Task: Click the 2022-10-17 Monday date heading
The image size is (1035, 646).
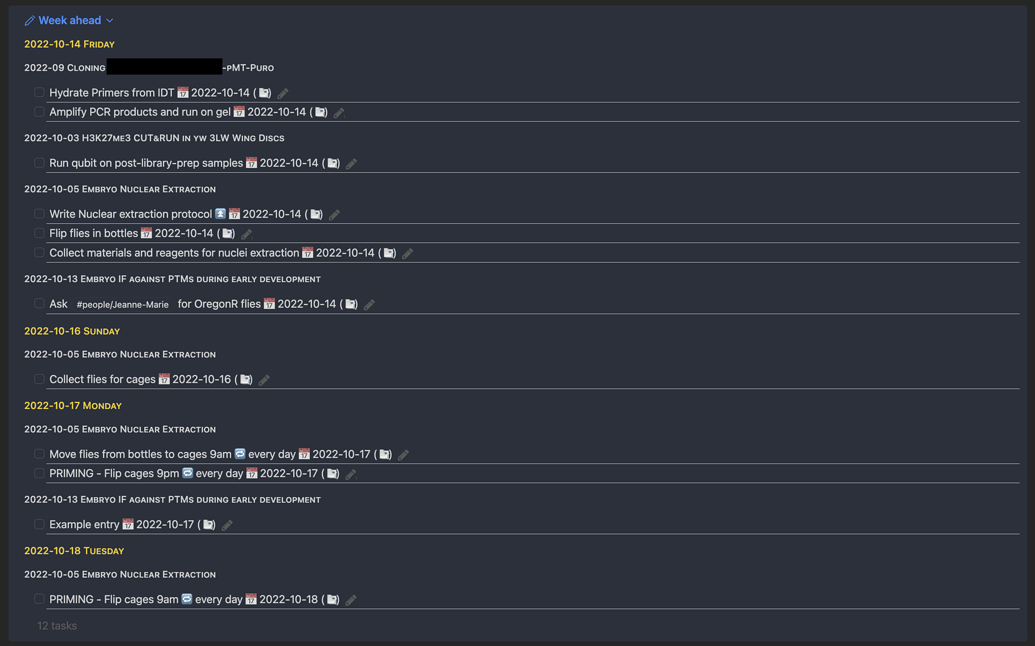Action: (x=73, y=406)
